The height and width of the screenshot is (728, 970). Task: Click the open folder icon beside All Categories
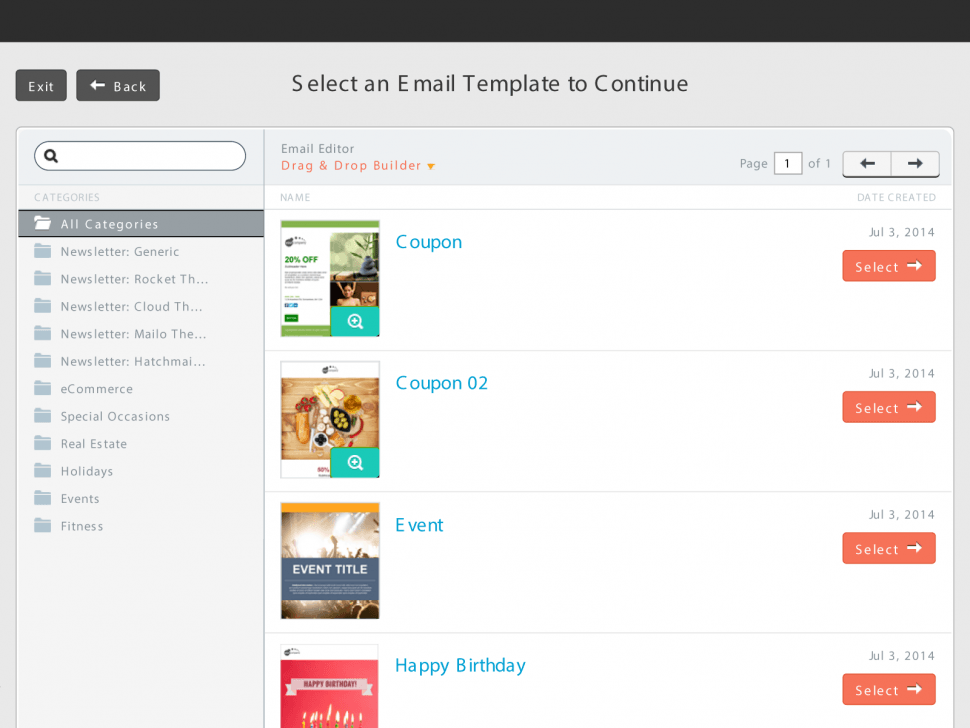click(x=42, y=224)
